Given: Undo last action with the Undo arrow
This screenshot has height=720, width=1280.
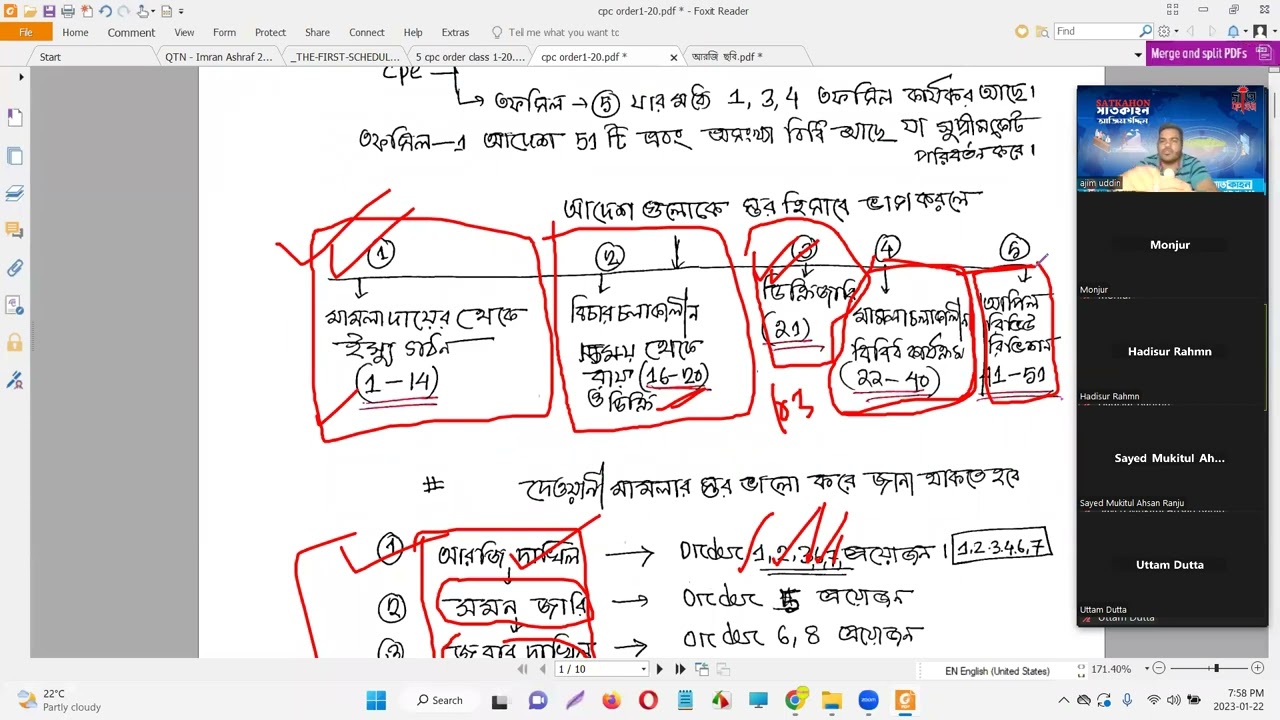Looking at the screenshot, I should point(105,11).
